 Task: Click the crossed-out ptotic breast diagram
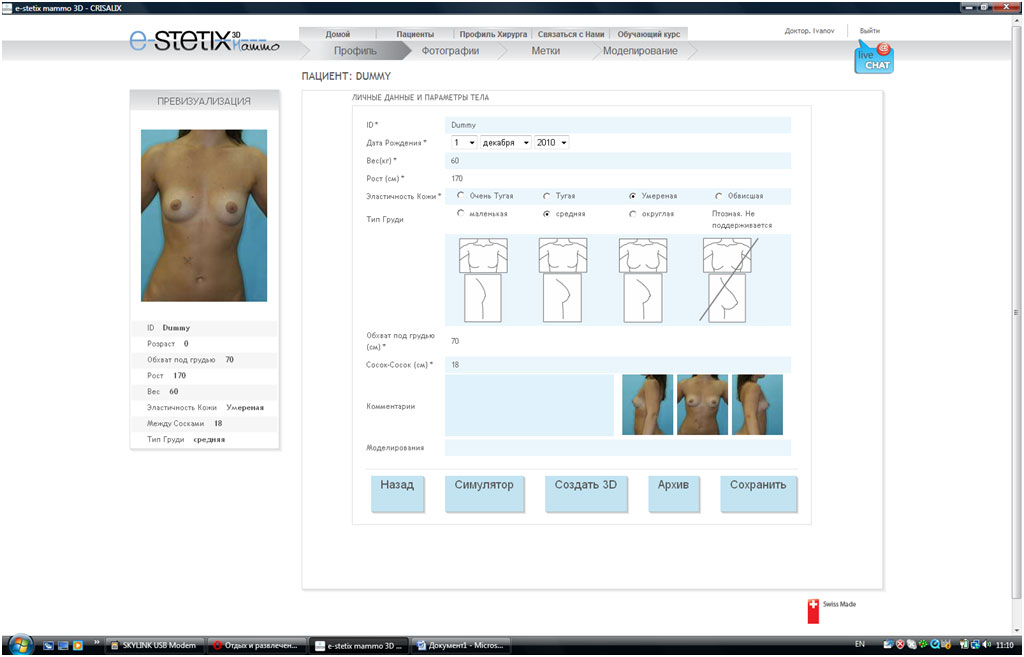727,280
